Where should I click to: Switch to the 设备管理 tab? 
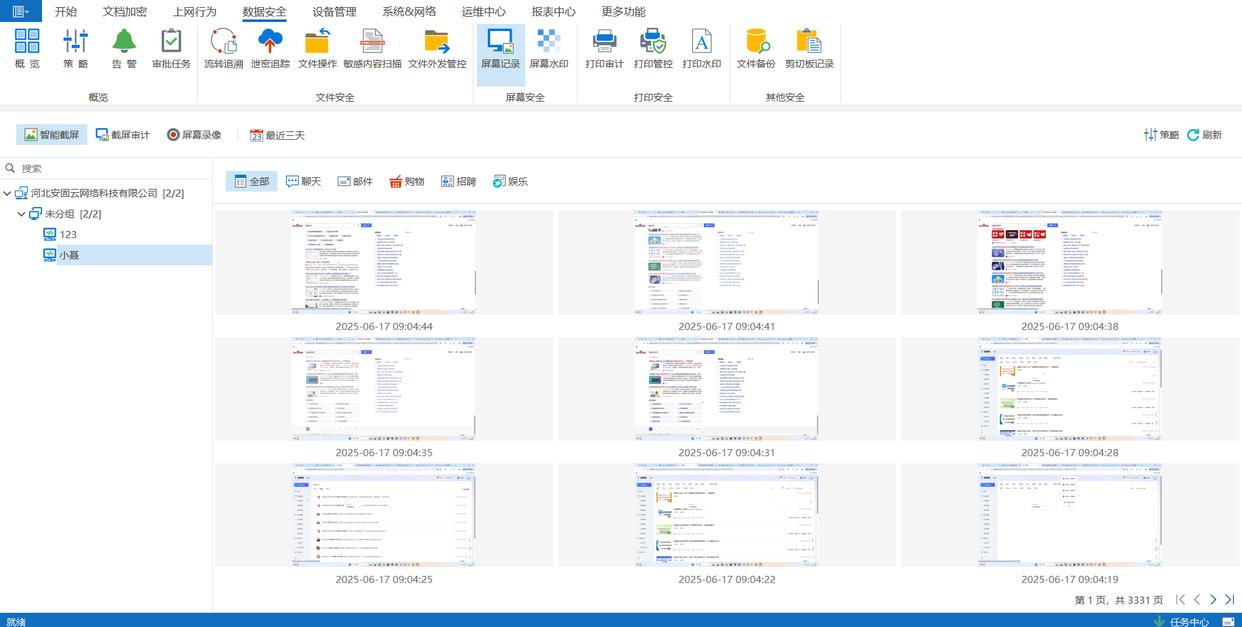coord(334,12)
